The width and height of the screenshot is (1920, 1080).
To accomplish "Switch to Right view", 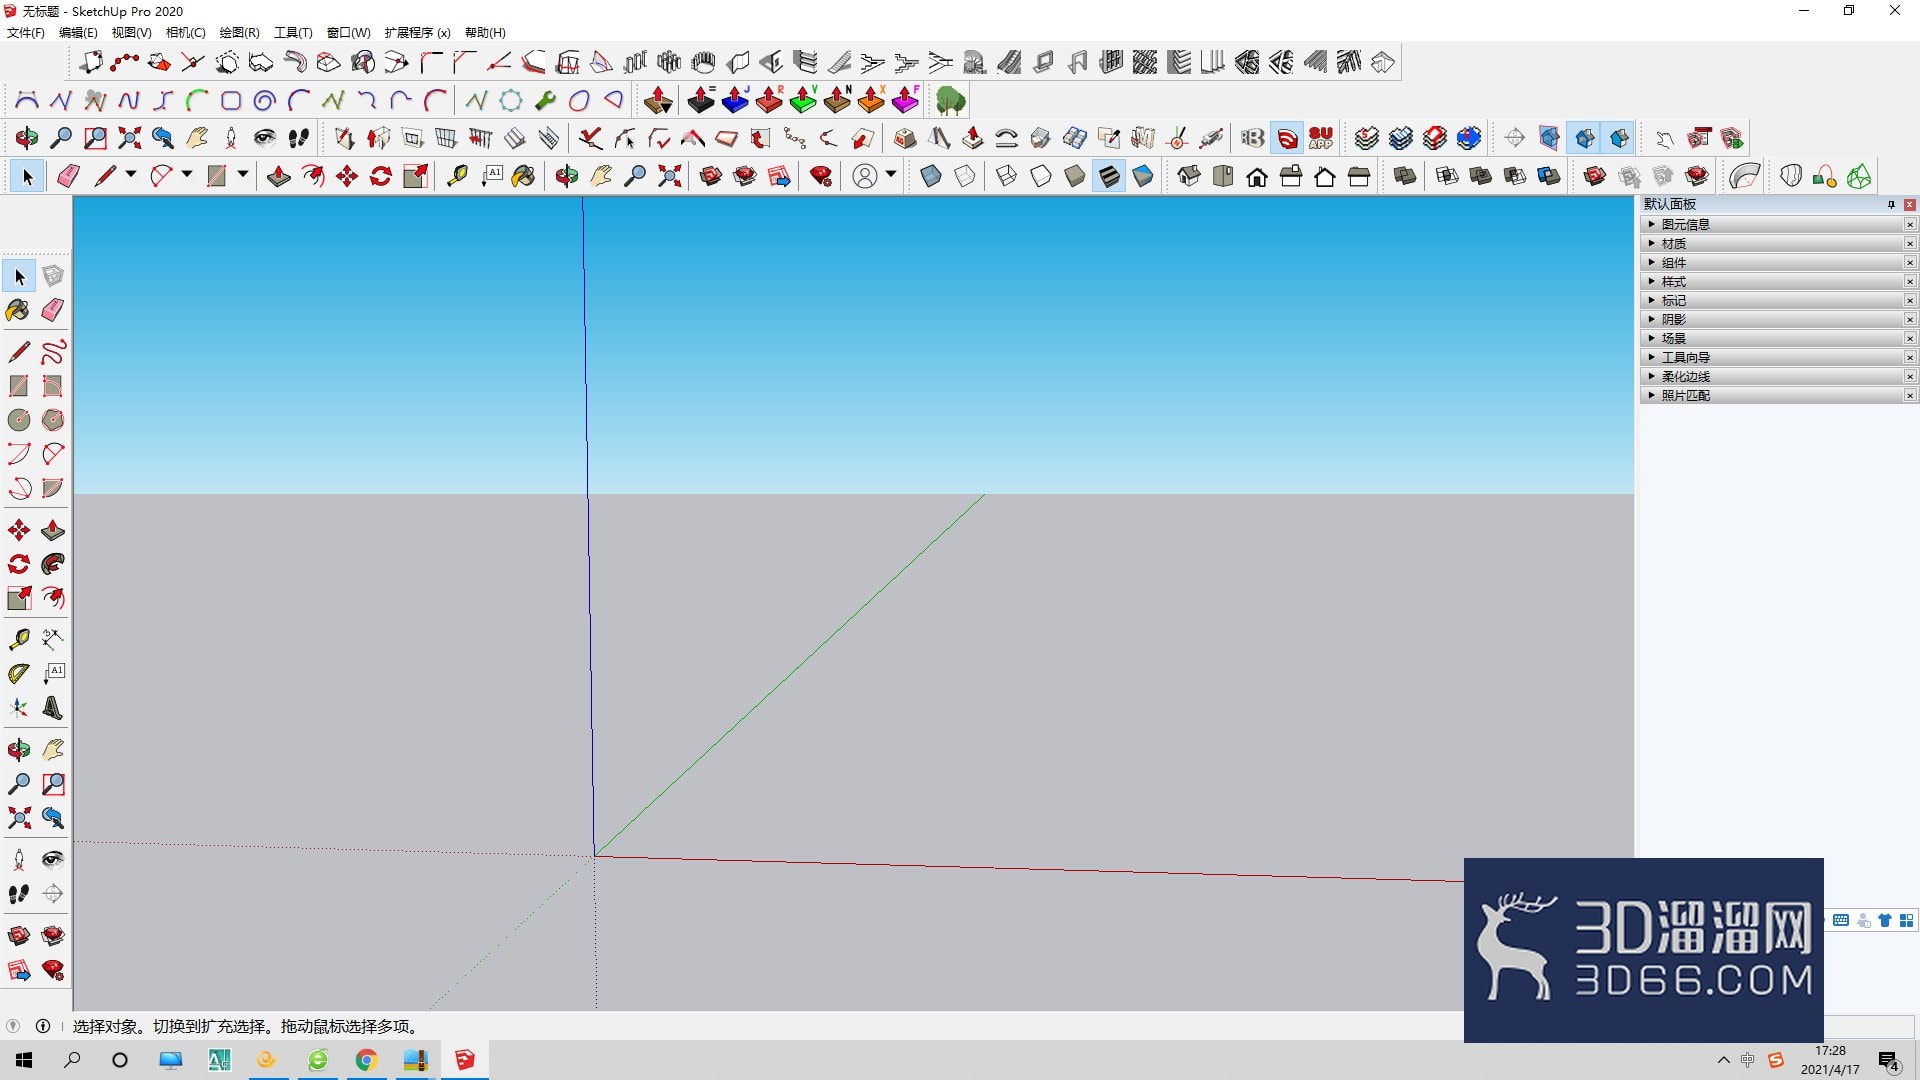I will (x=1291, y=177).
